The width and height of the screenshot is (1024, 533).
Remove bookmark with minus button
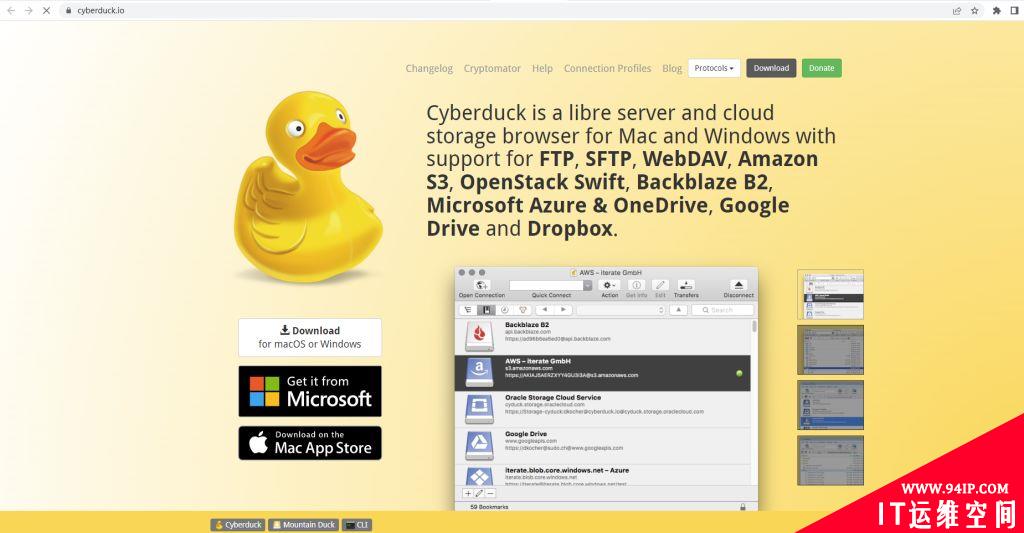490,494
